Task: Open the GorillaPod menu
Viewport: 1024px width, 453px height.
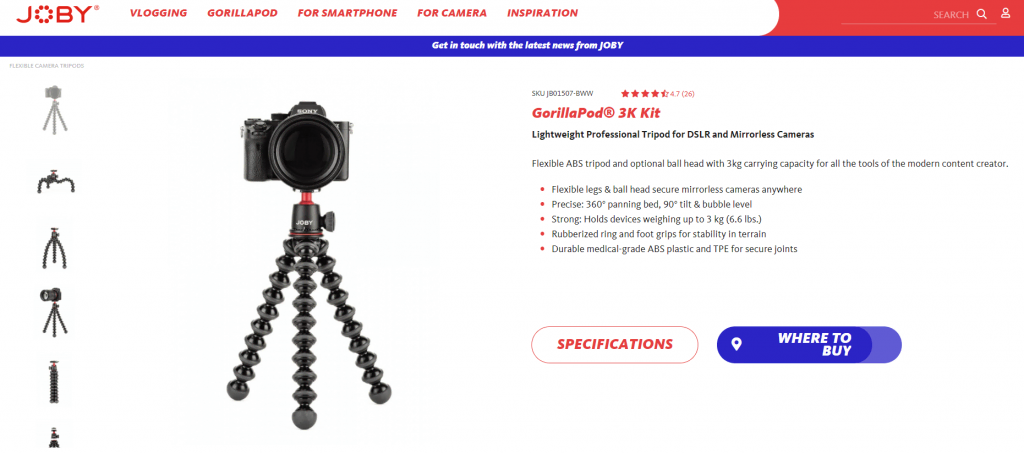Action: point(242,13)
